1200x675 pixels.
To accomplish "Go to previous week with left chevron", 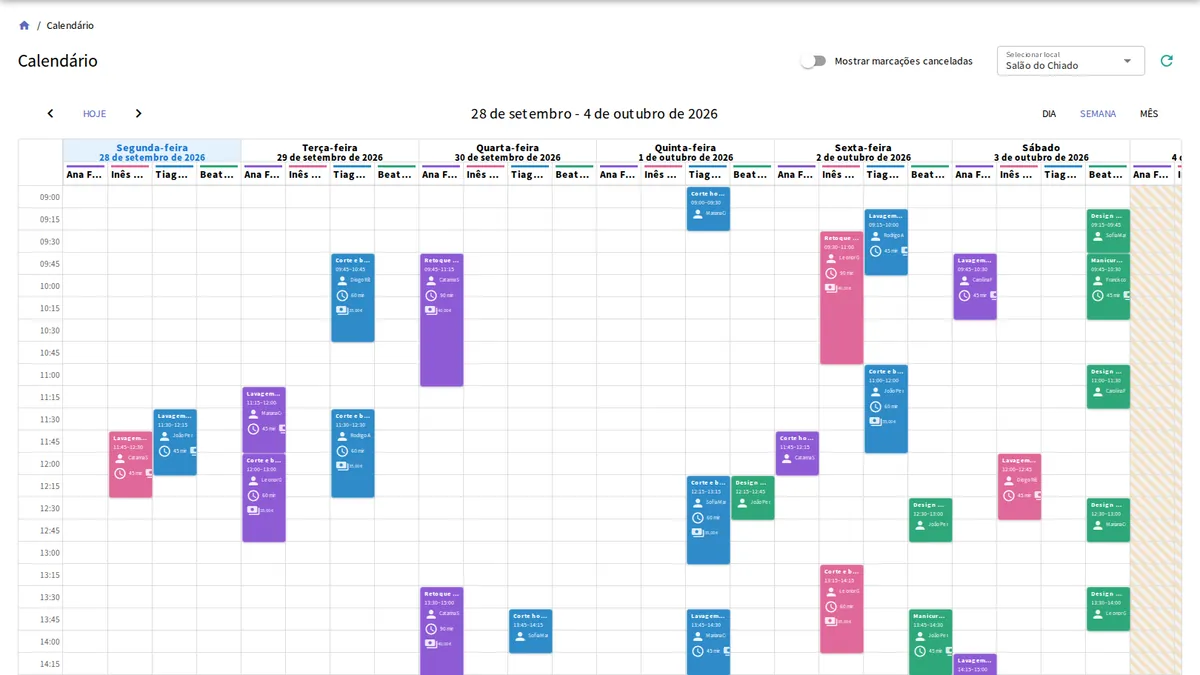I will [50, 114].
